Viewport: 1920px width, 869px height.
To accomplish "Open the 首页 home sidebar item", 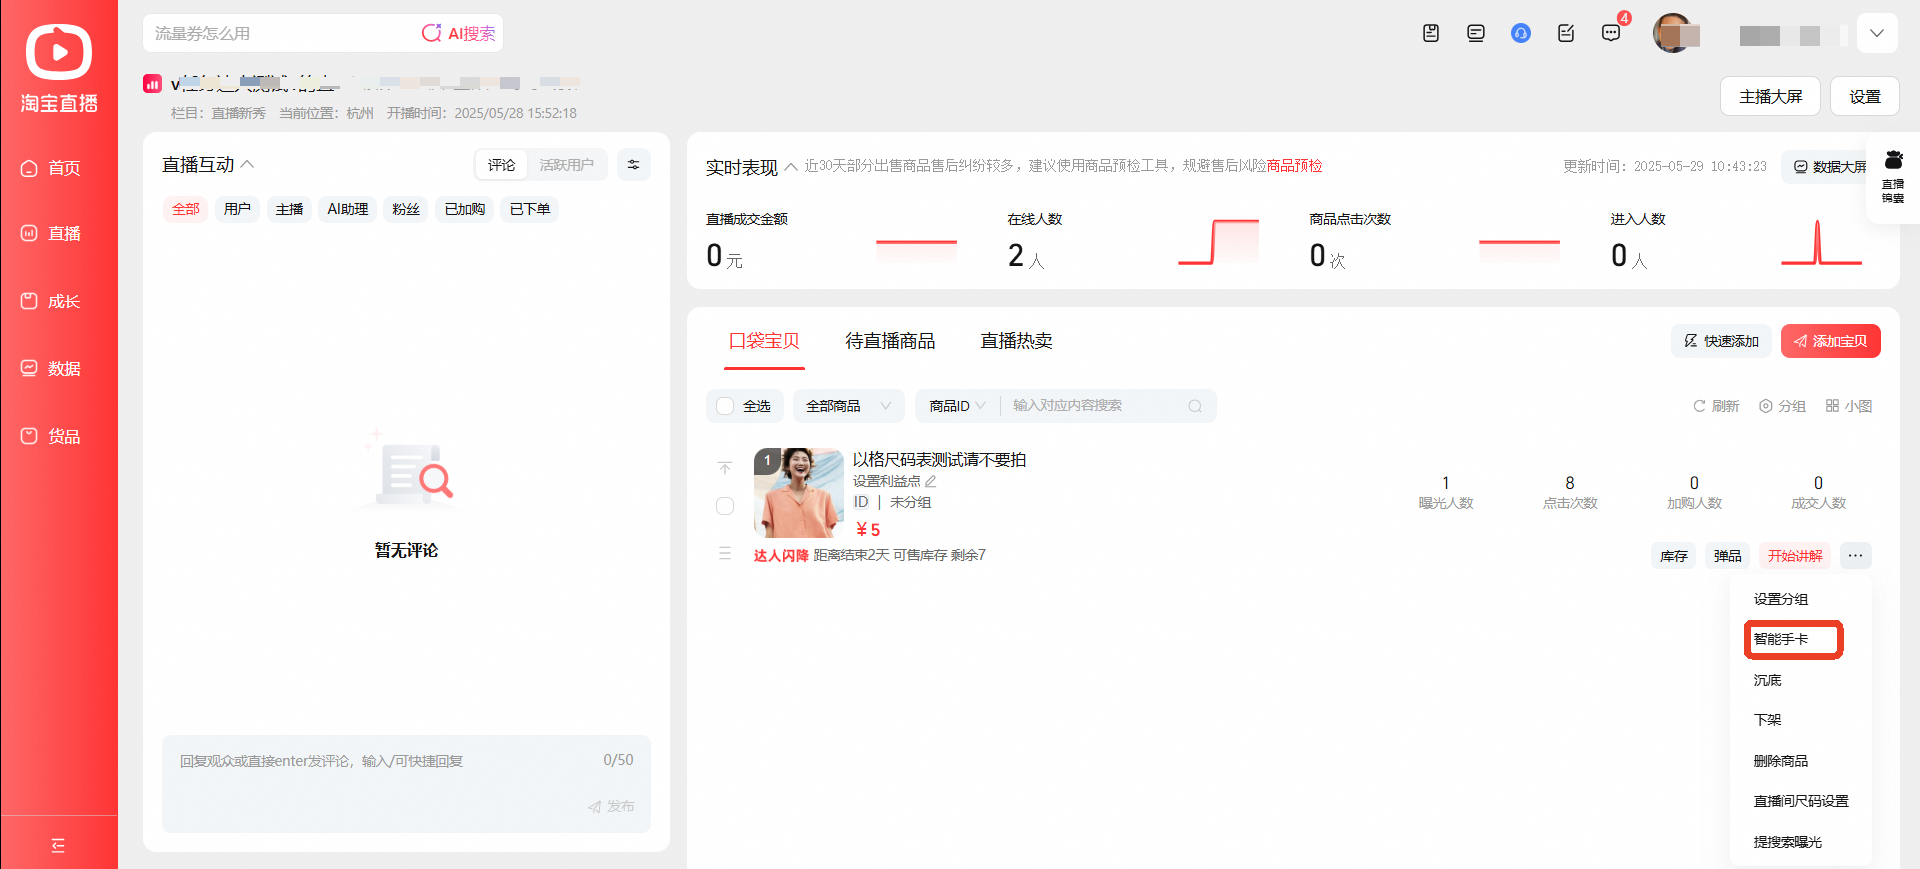I will (51, 168).
